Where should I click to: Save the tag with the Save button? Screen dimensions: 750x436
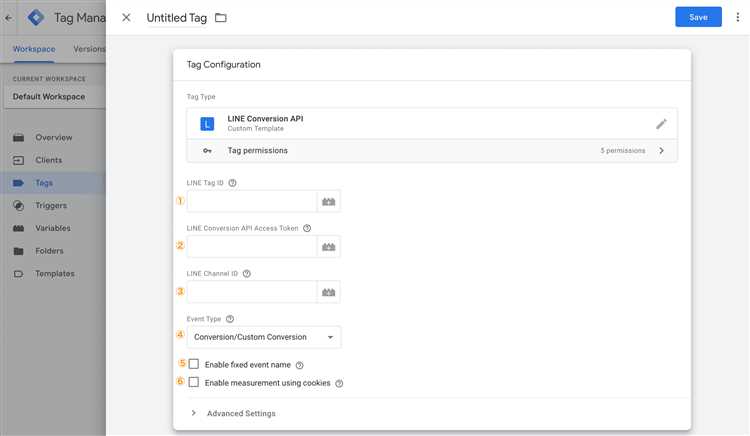[698, 17]
